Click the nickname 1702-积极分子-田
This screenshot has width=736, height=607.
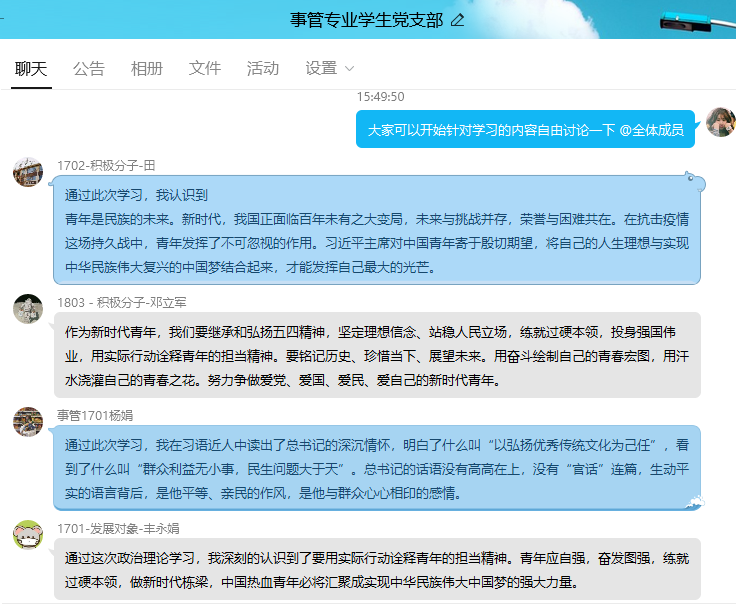click(106, 165)
